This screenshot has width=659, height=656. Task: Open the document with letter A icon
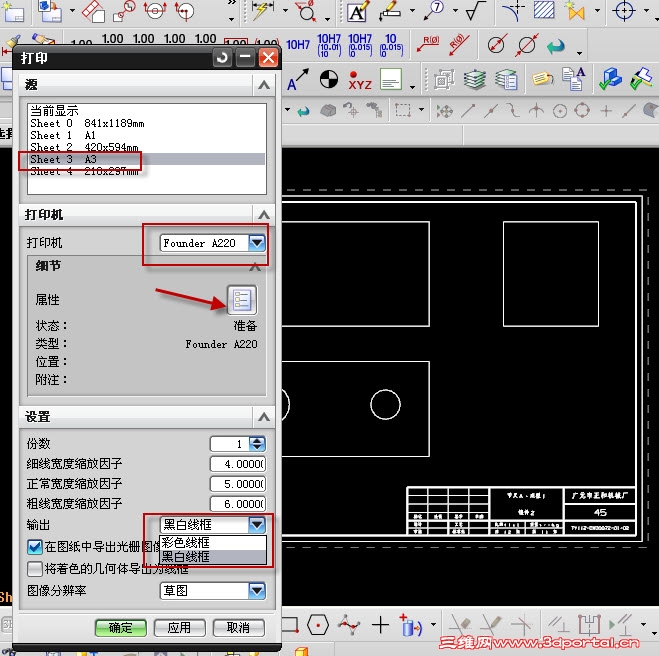574,79
